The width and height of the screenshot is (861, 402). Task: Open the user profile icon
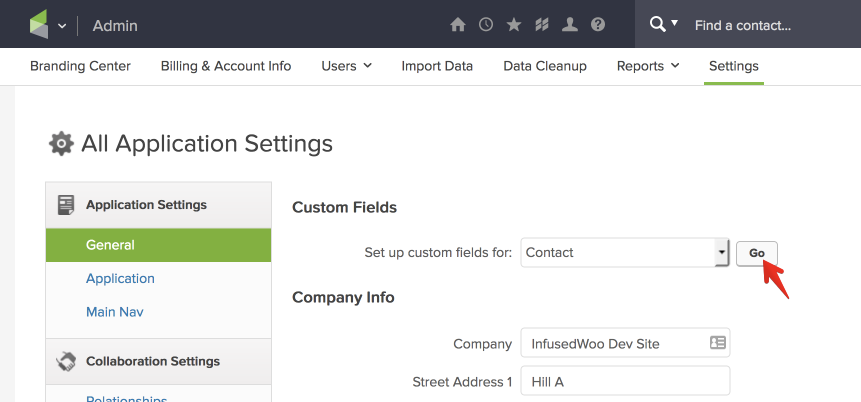click(x=569, y=25)
